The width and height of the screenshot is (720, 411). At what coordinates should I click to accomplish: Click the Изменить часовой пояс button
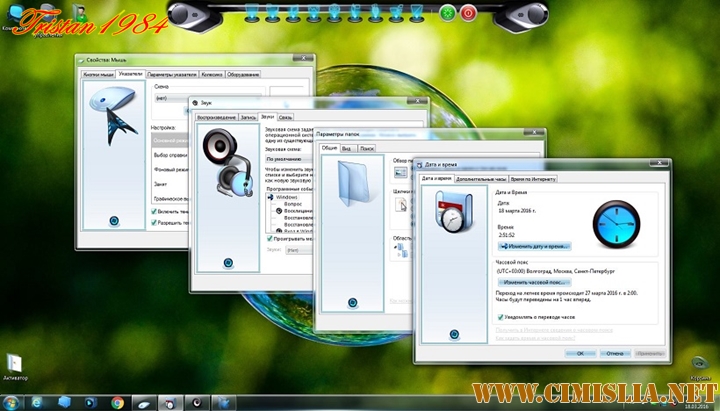(533, 282)
